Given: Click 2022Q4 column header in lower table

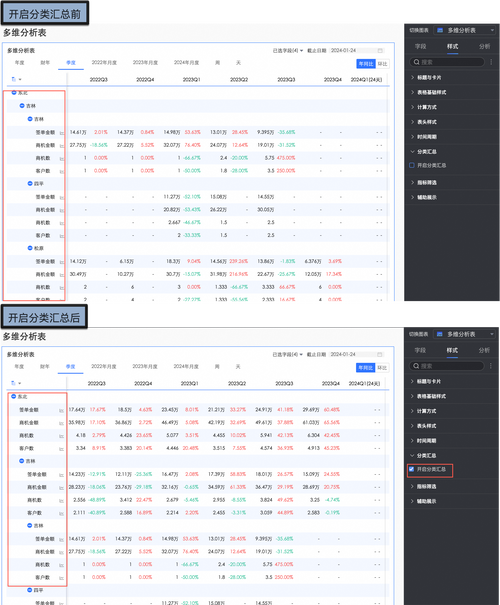Looking at the screenshot, I should (143, 384).
